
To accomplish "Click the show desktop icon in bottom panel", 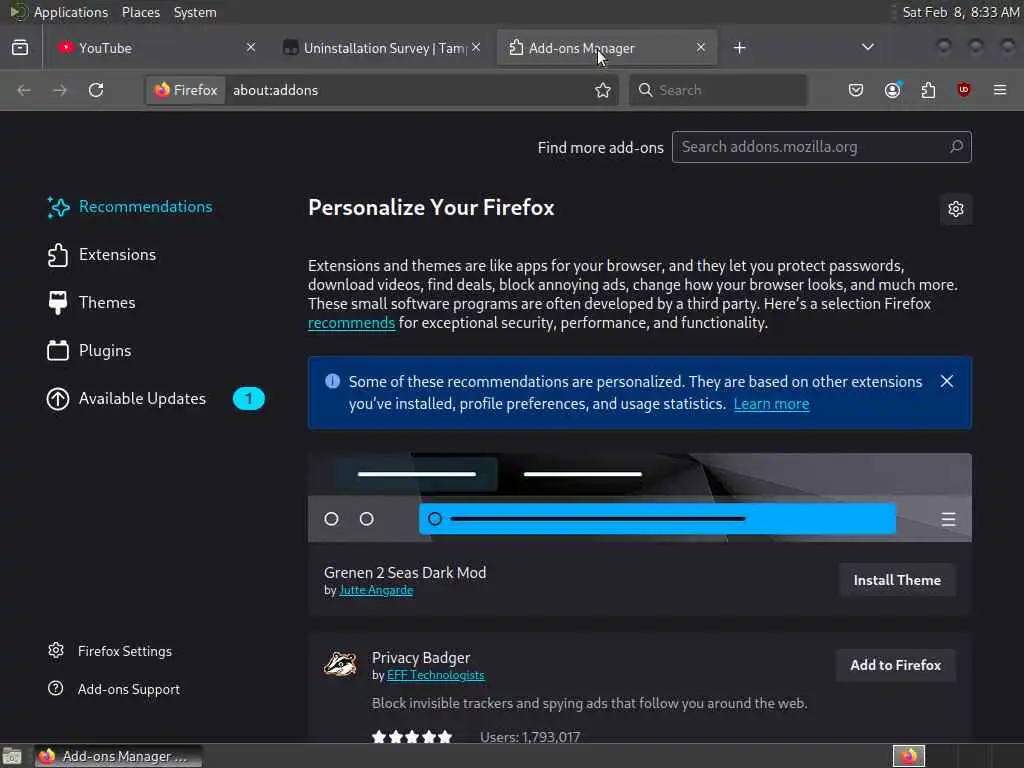I will click(12, 756).
